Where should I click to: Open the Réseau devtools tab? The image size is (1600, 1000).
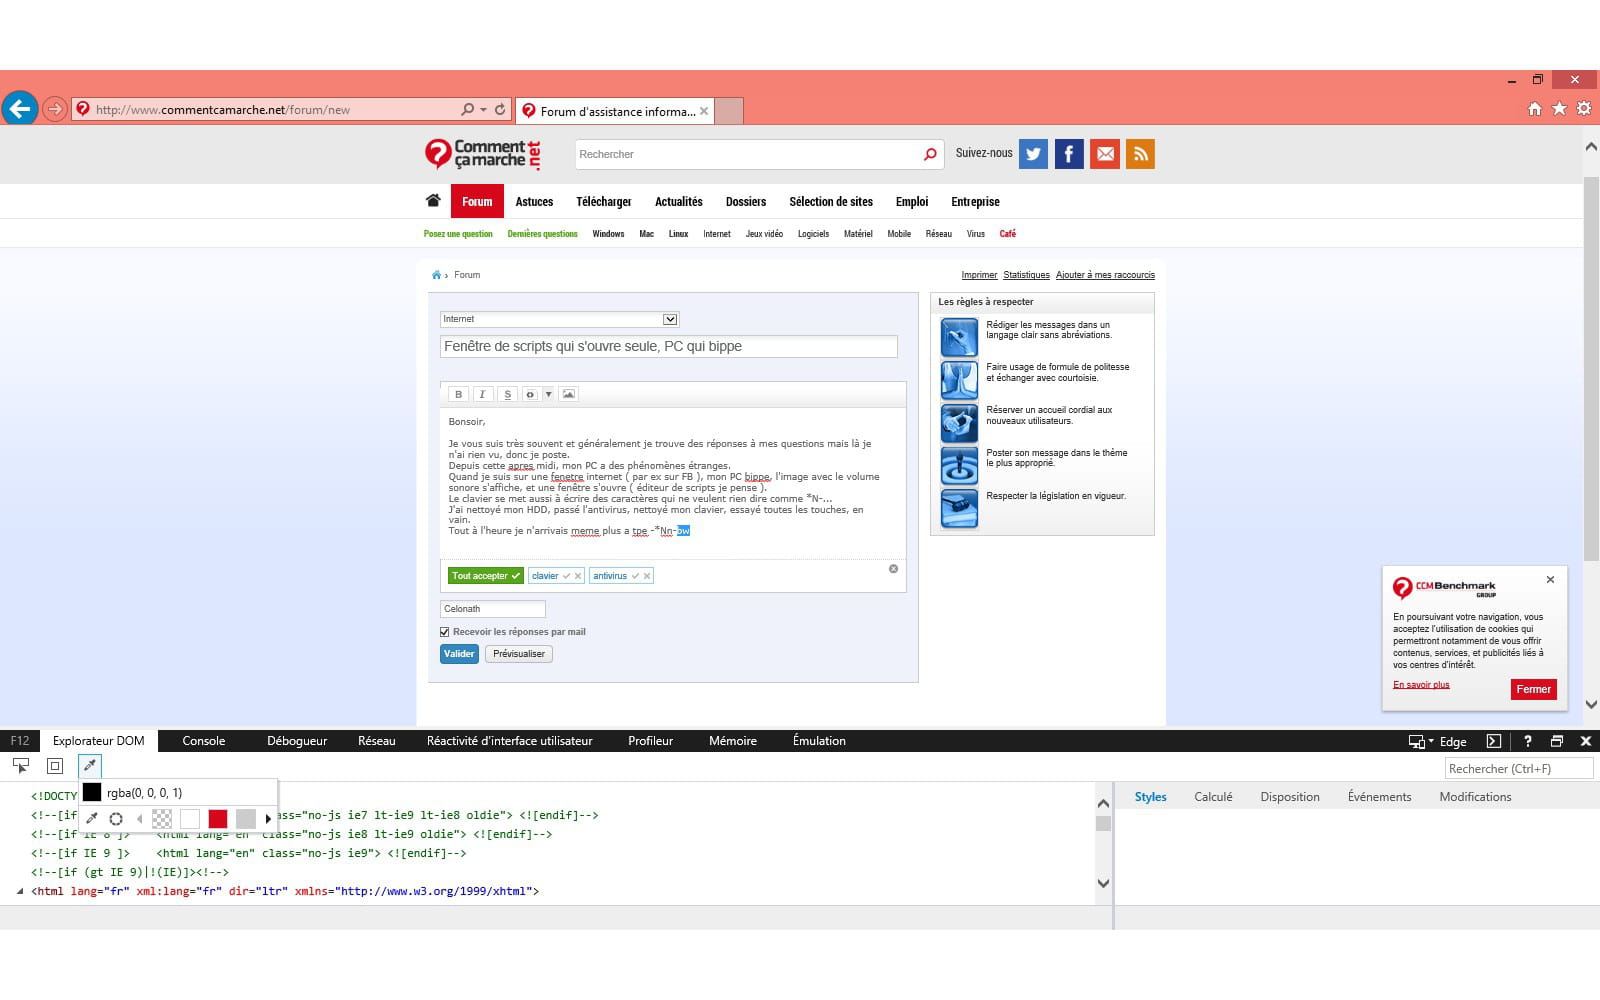(377, 741)
